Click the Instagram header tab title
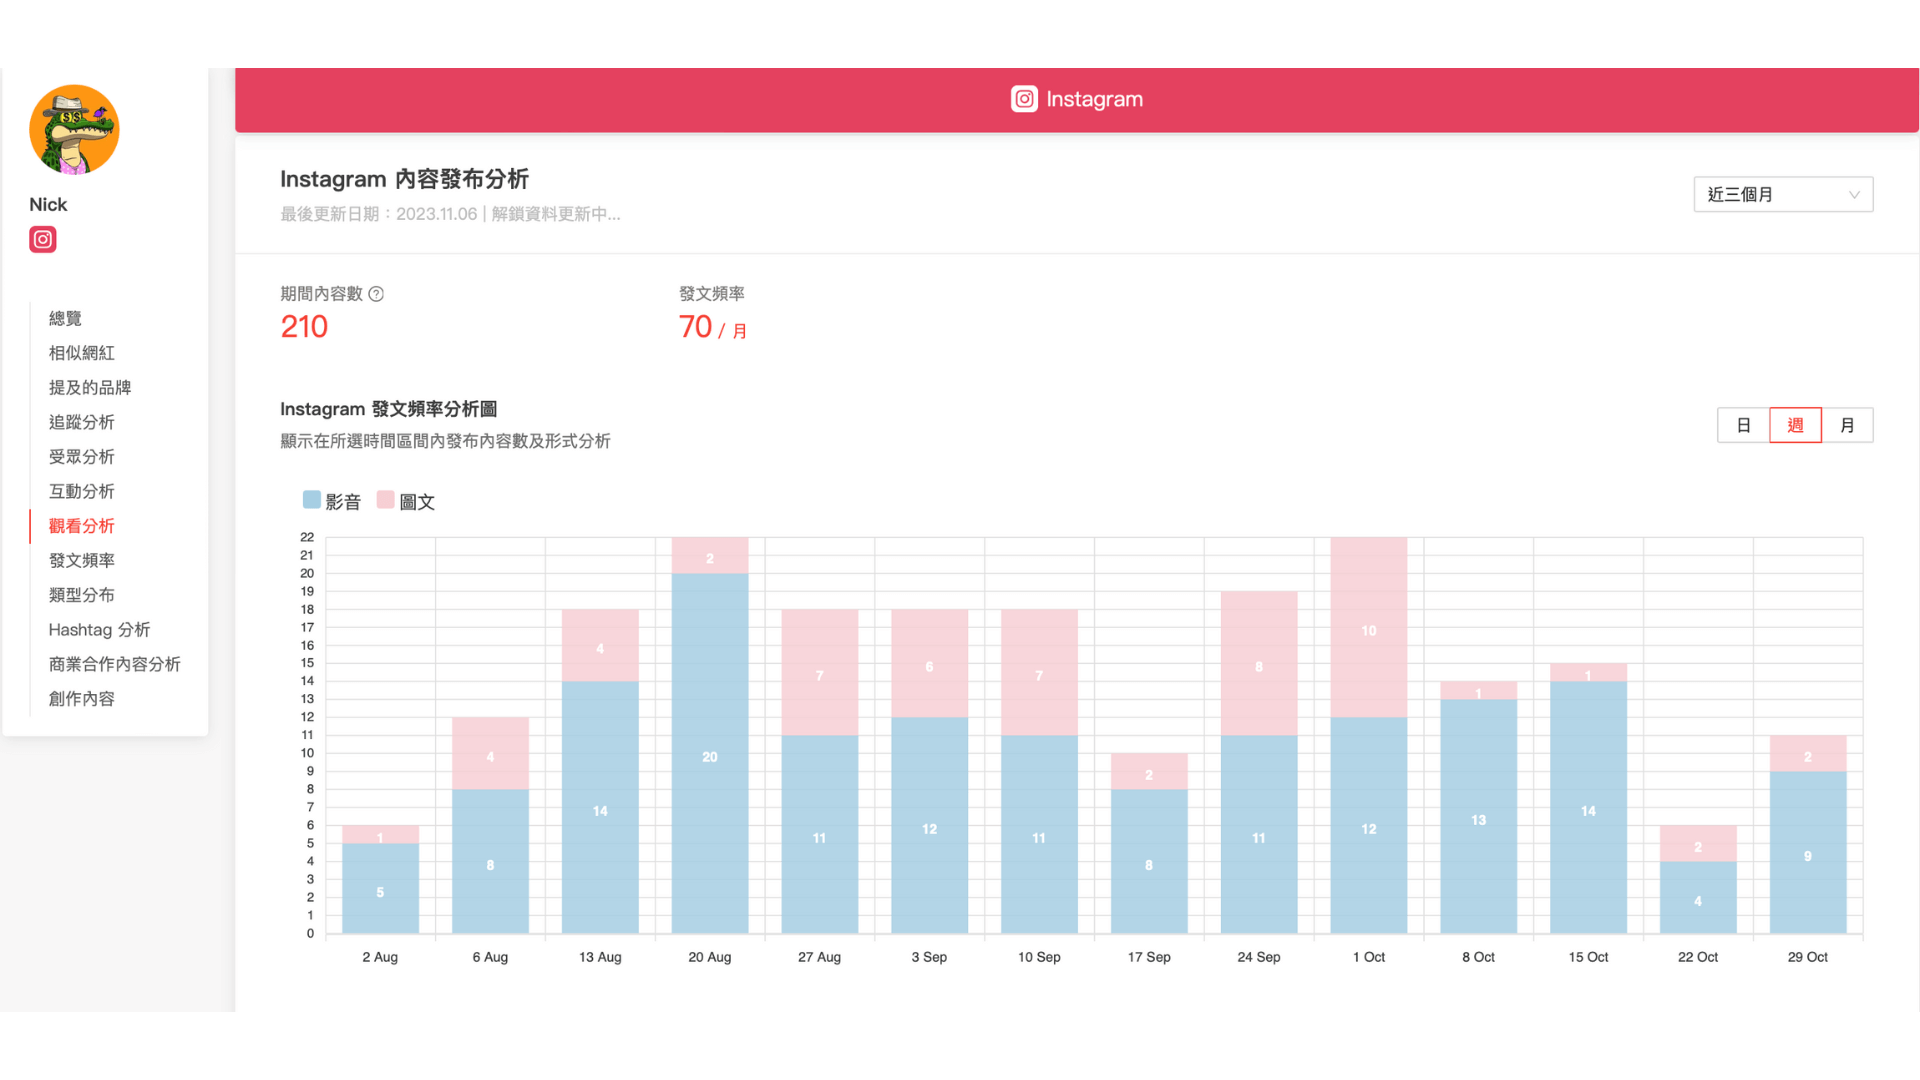 (x=1094, y=99)
